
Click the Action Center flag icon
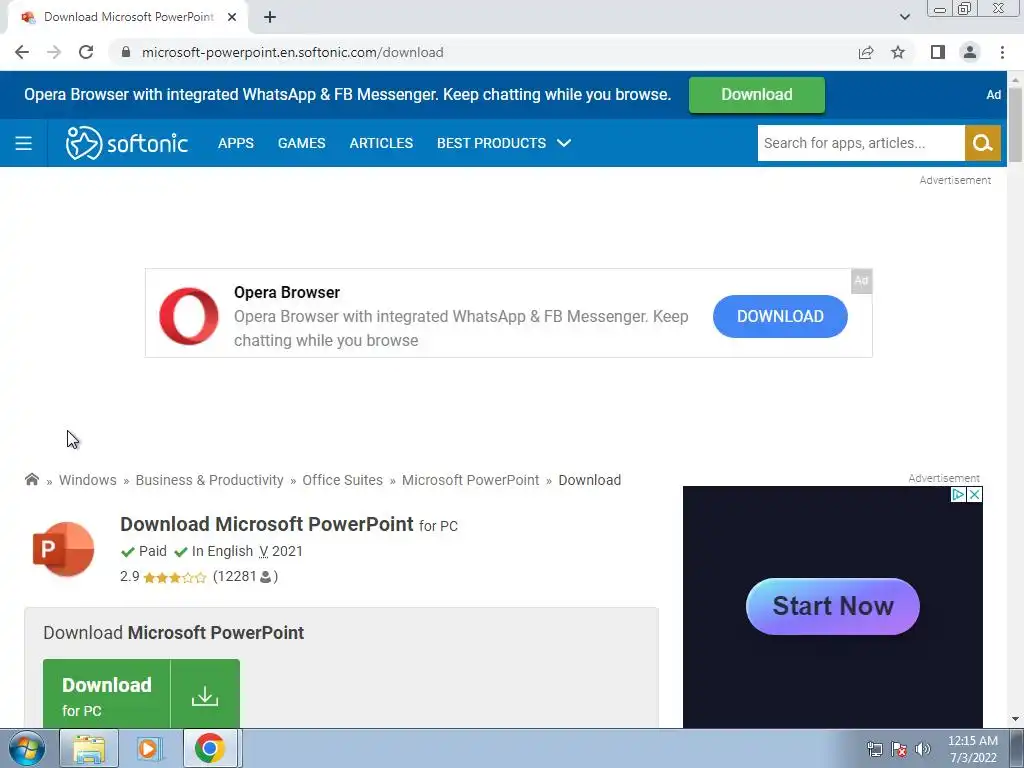tap(899, 749)
